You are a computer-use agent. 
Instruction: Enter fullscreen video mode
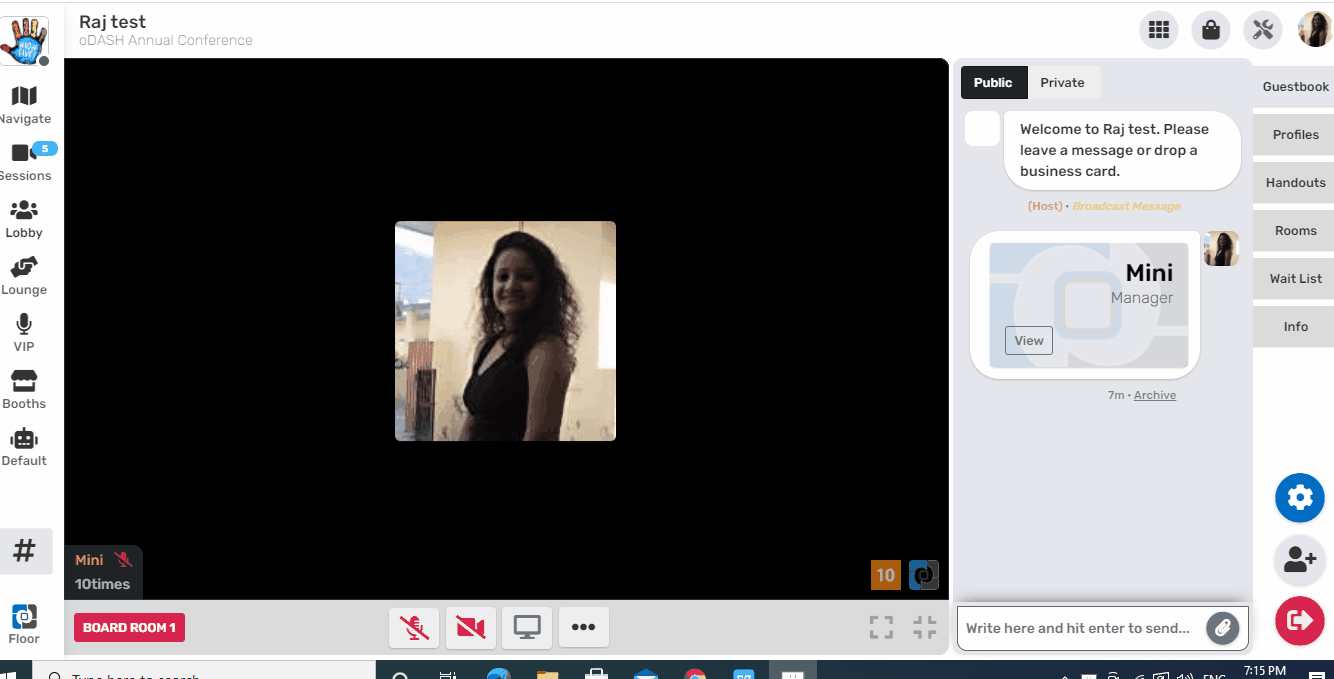881,627
